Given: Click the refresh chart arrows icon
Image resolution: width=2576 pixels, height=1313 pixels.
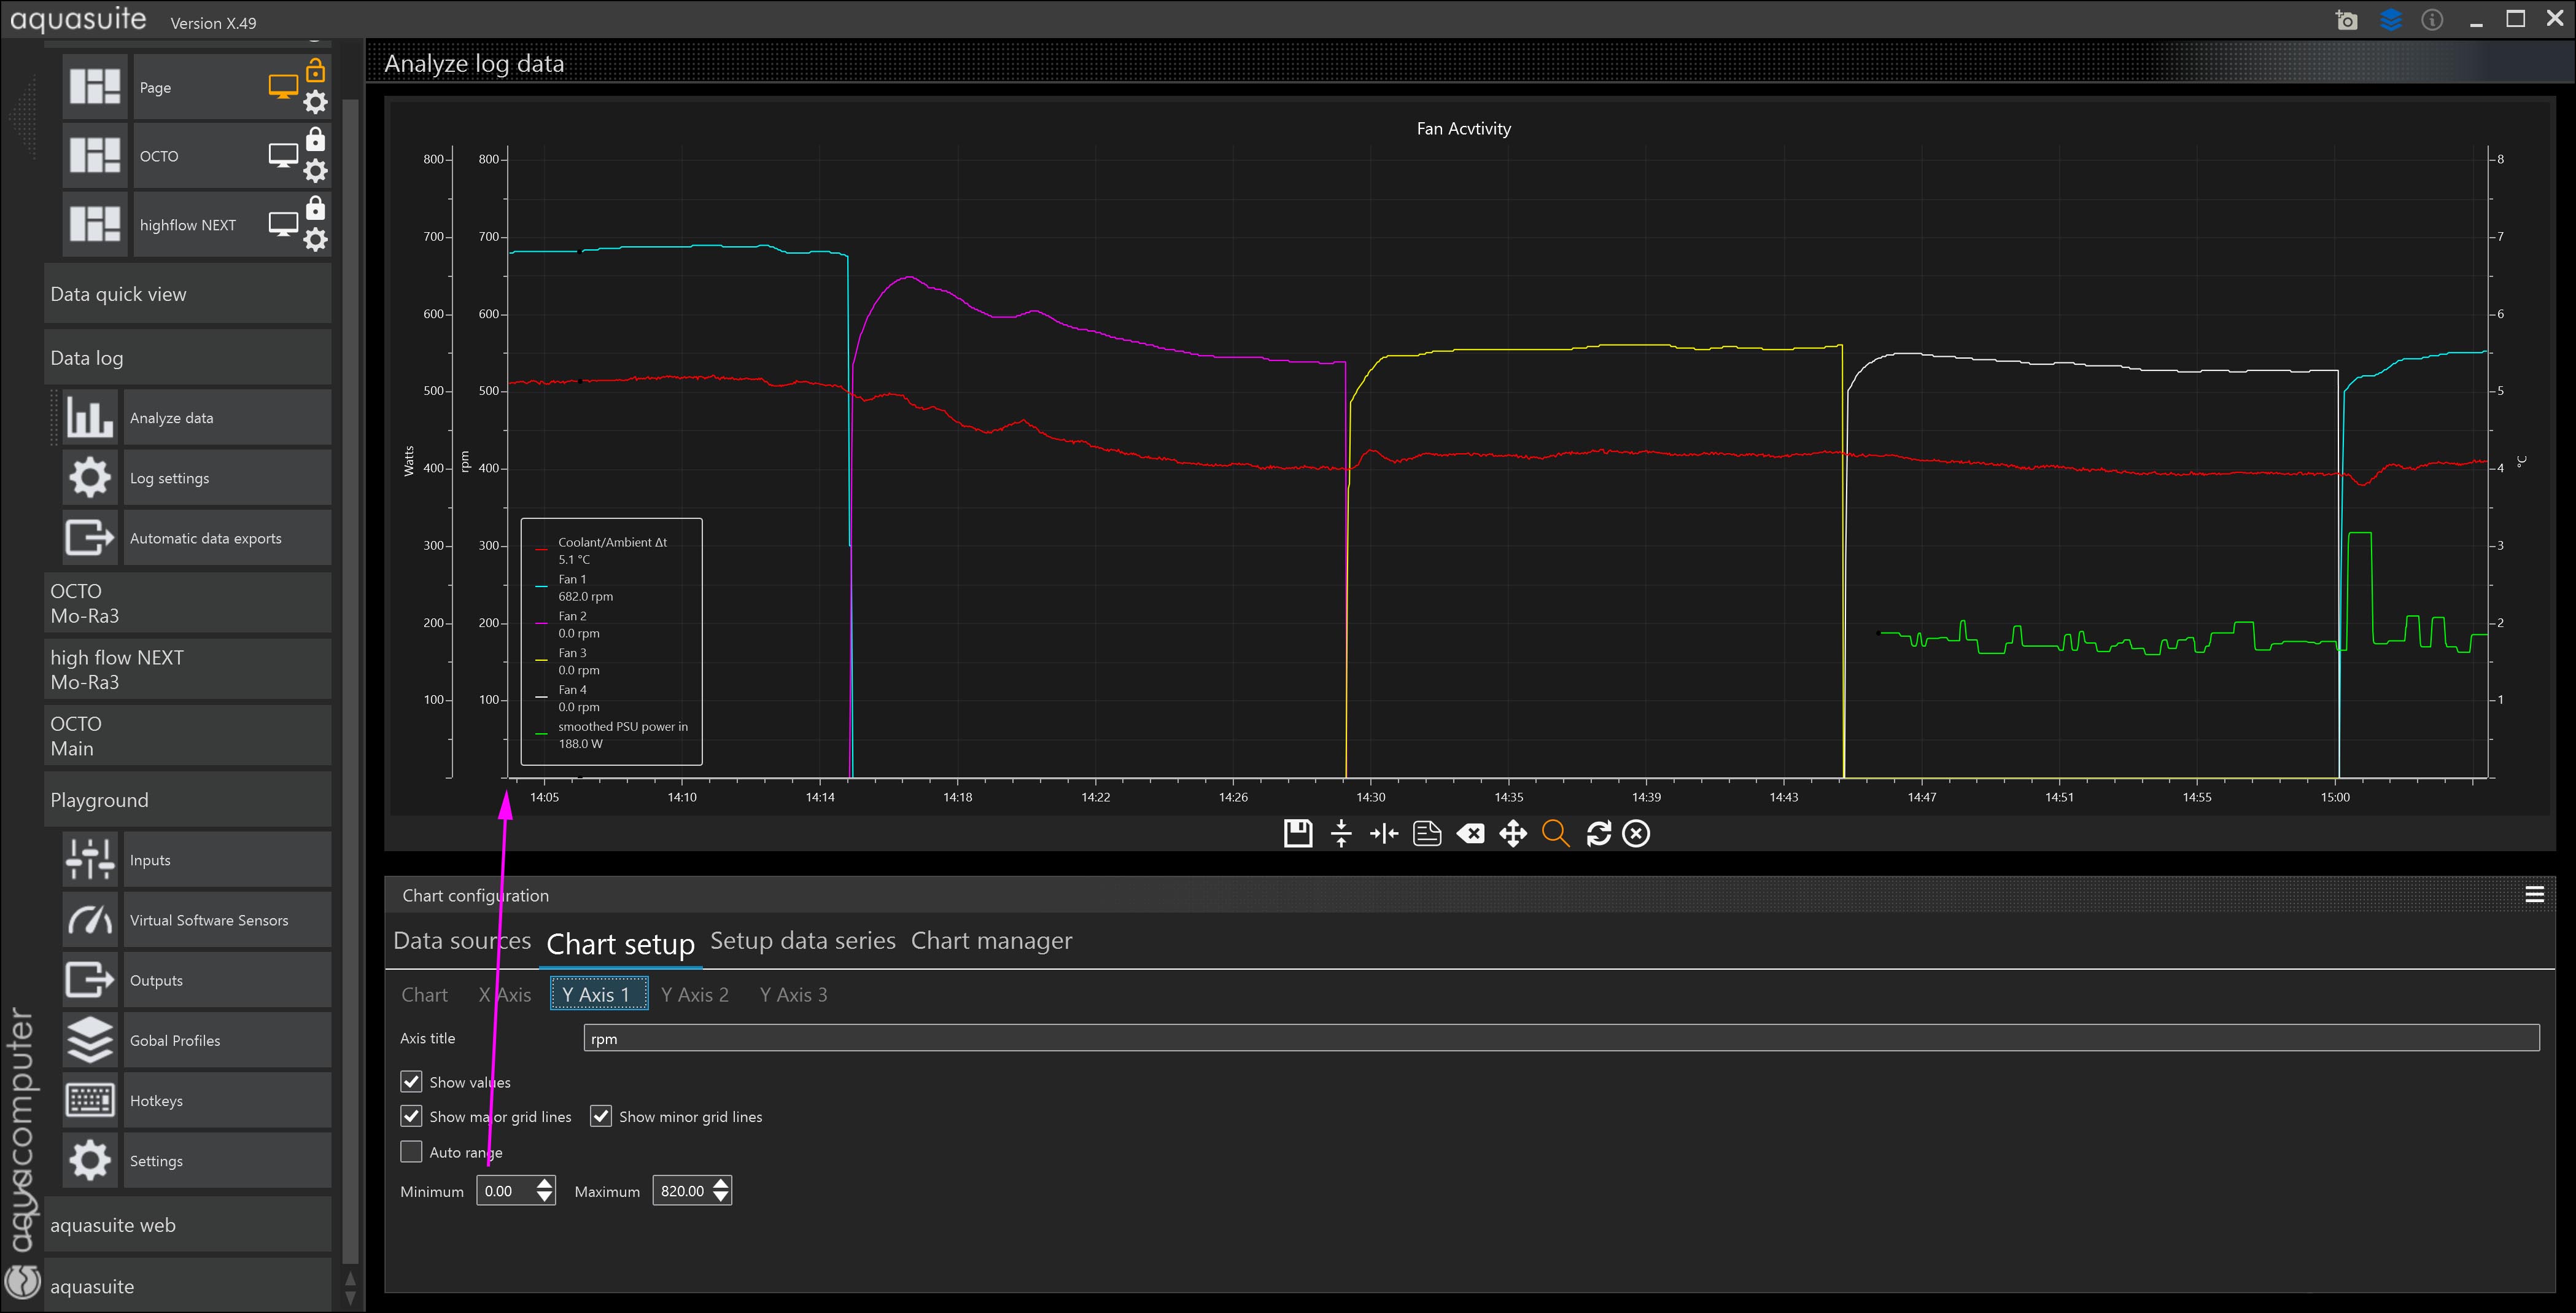Looking at the screenshot, I should pyautogui.click(x=1598, y=833).
